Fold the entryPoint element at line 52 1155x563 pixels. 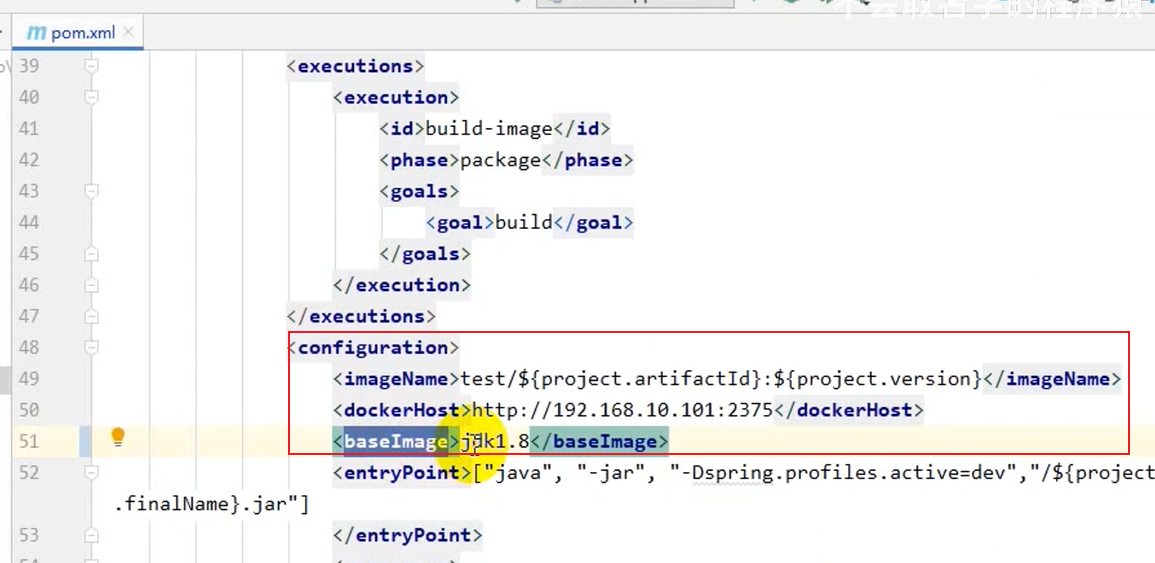(x=91, y=473)
